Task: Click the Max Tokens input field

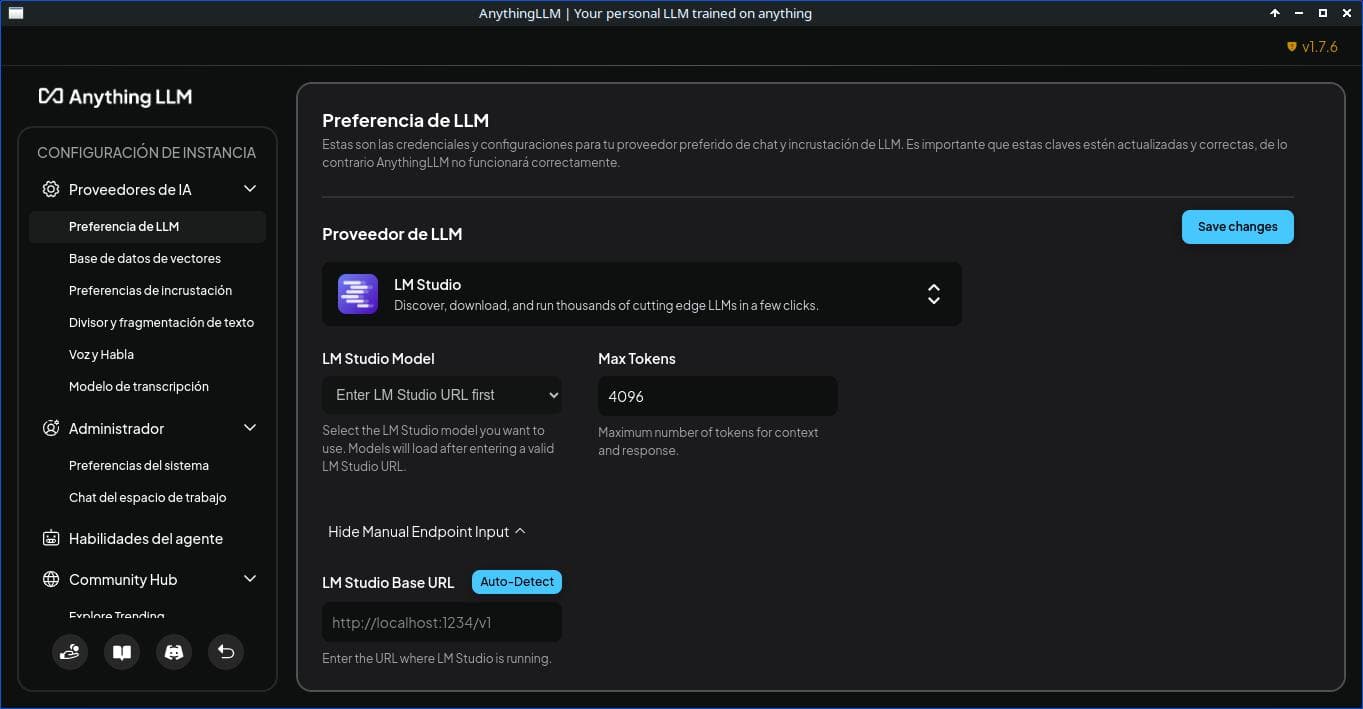Action: pos(718,396)
